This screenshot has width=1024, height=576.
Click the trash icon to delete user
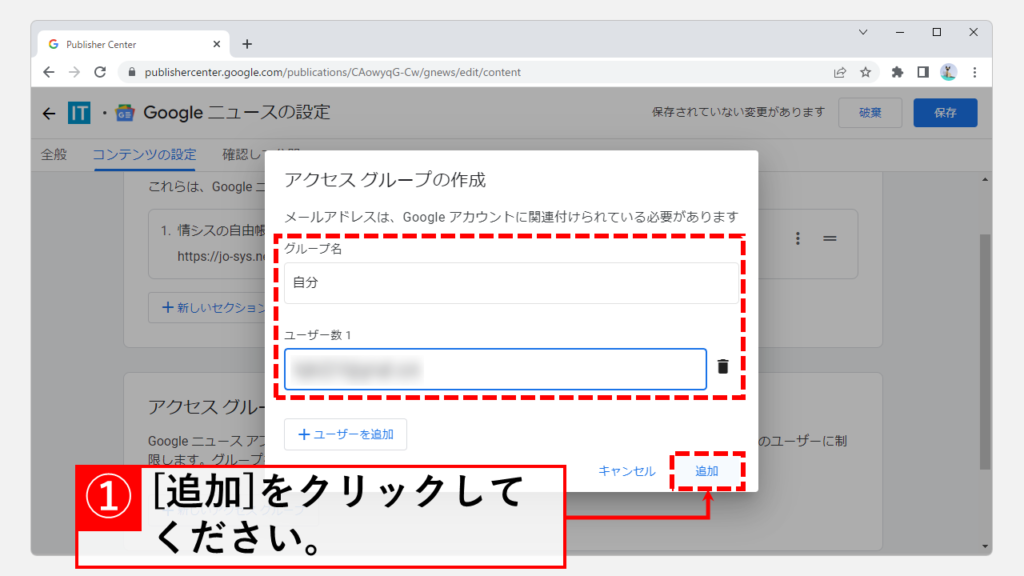coord(723,367)
